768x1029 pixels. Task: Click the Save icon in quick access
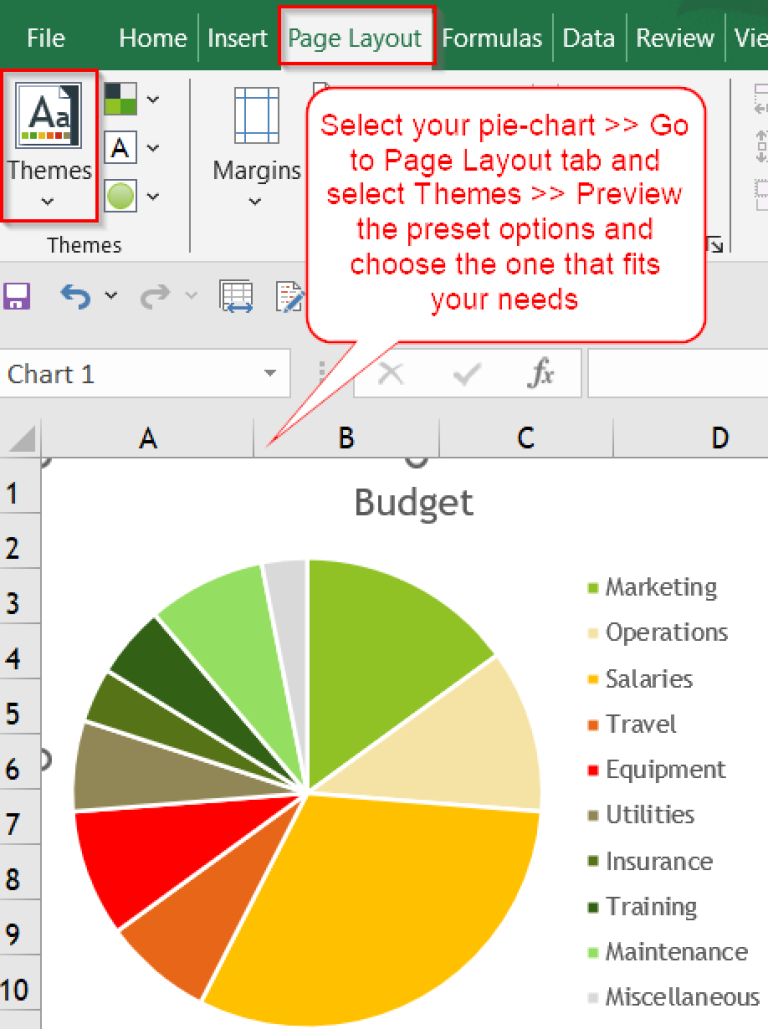pos(17,297)
